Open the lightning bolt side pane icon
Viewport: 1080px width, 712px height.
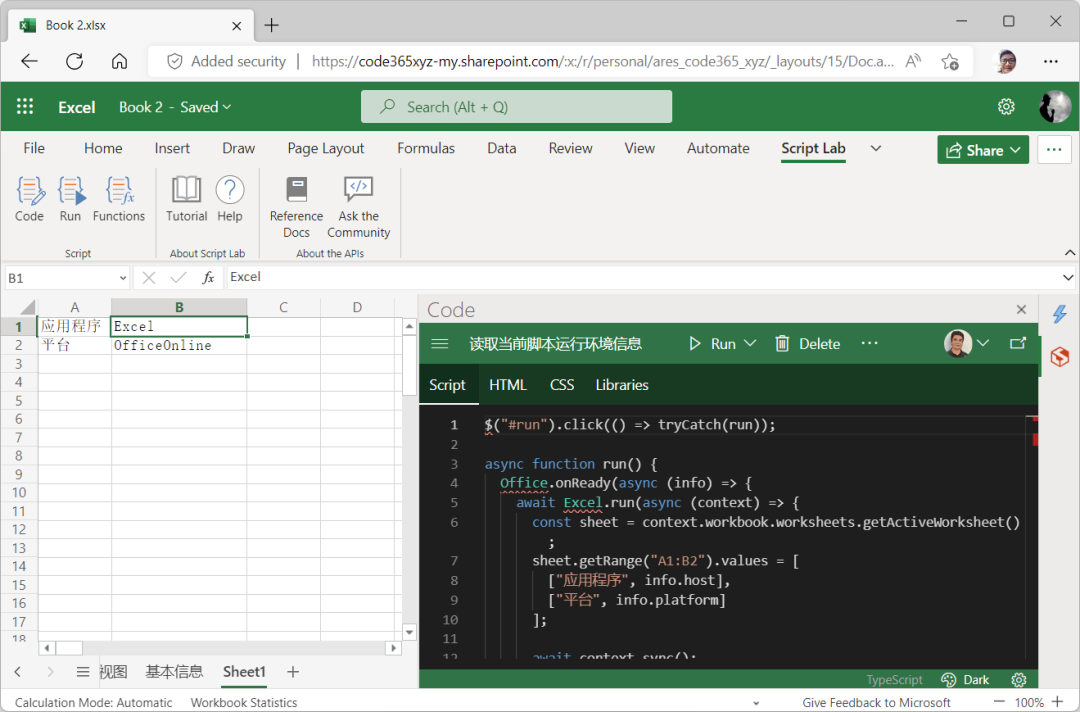1060,314
